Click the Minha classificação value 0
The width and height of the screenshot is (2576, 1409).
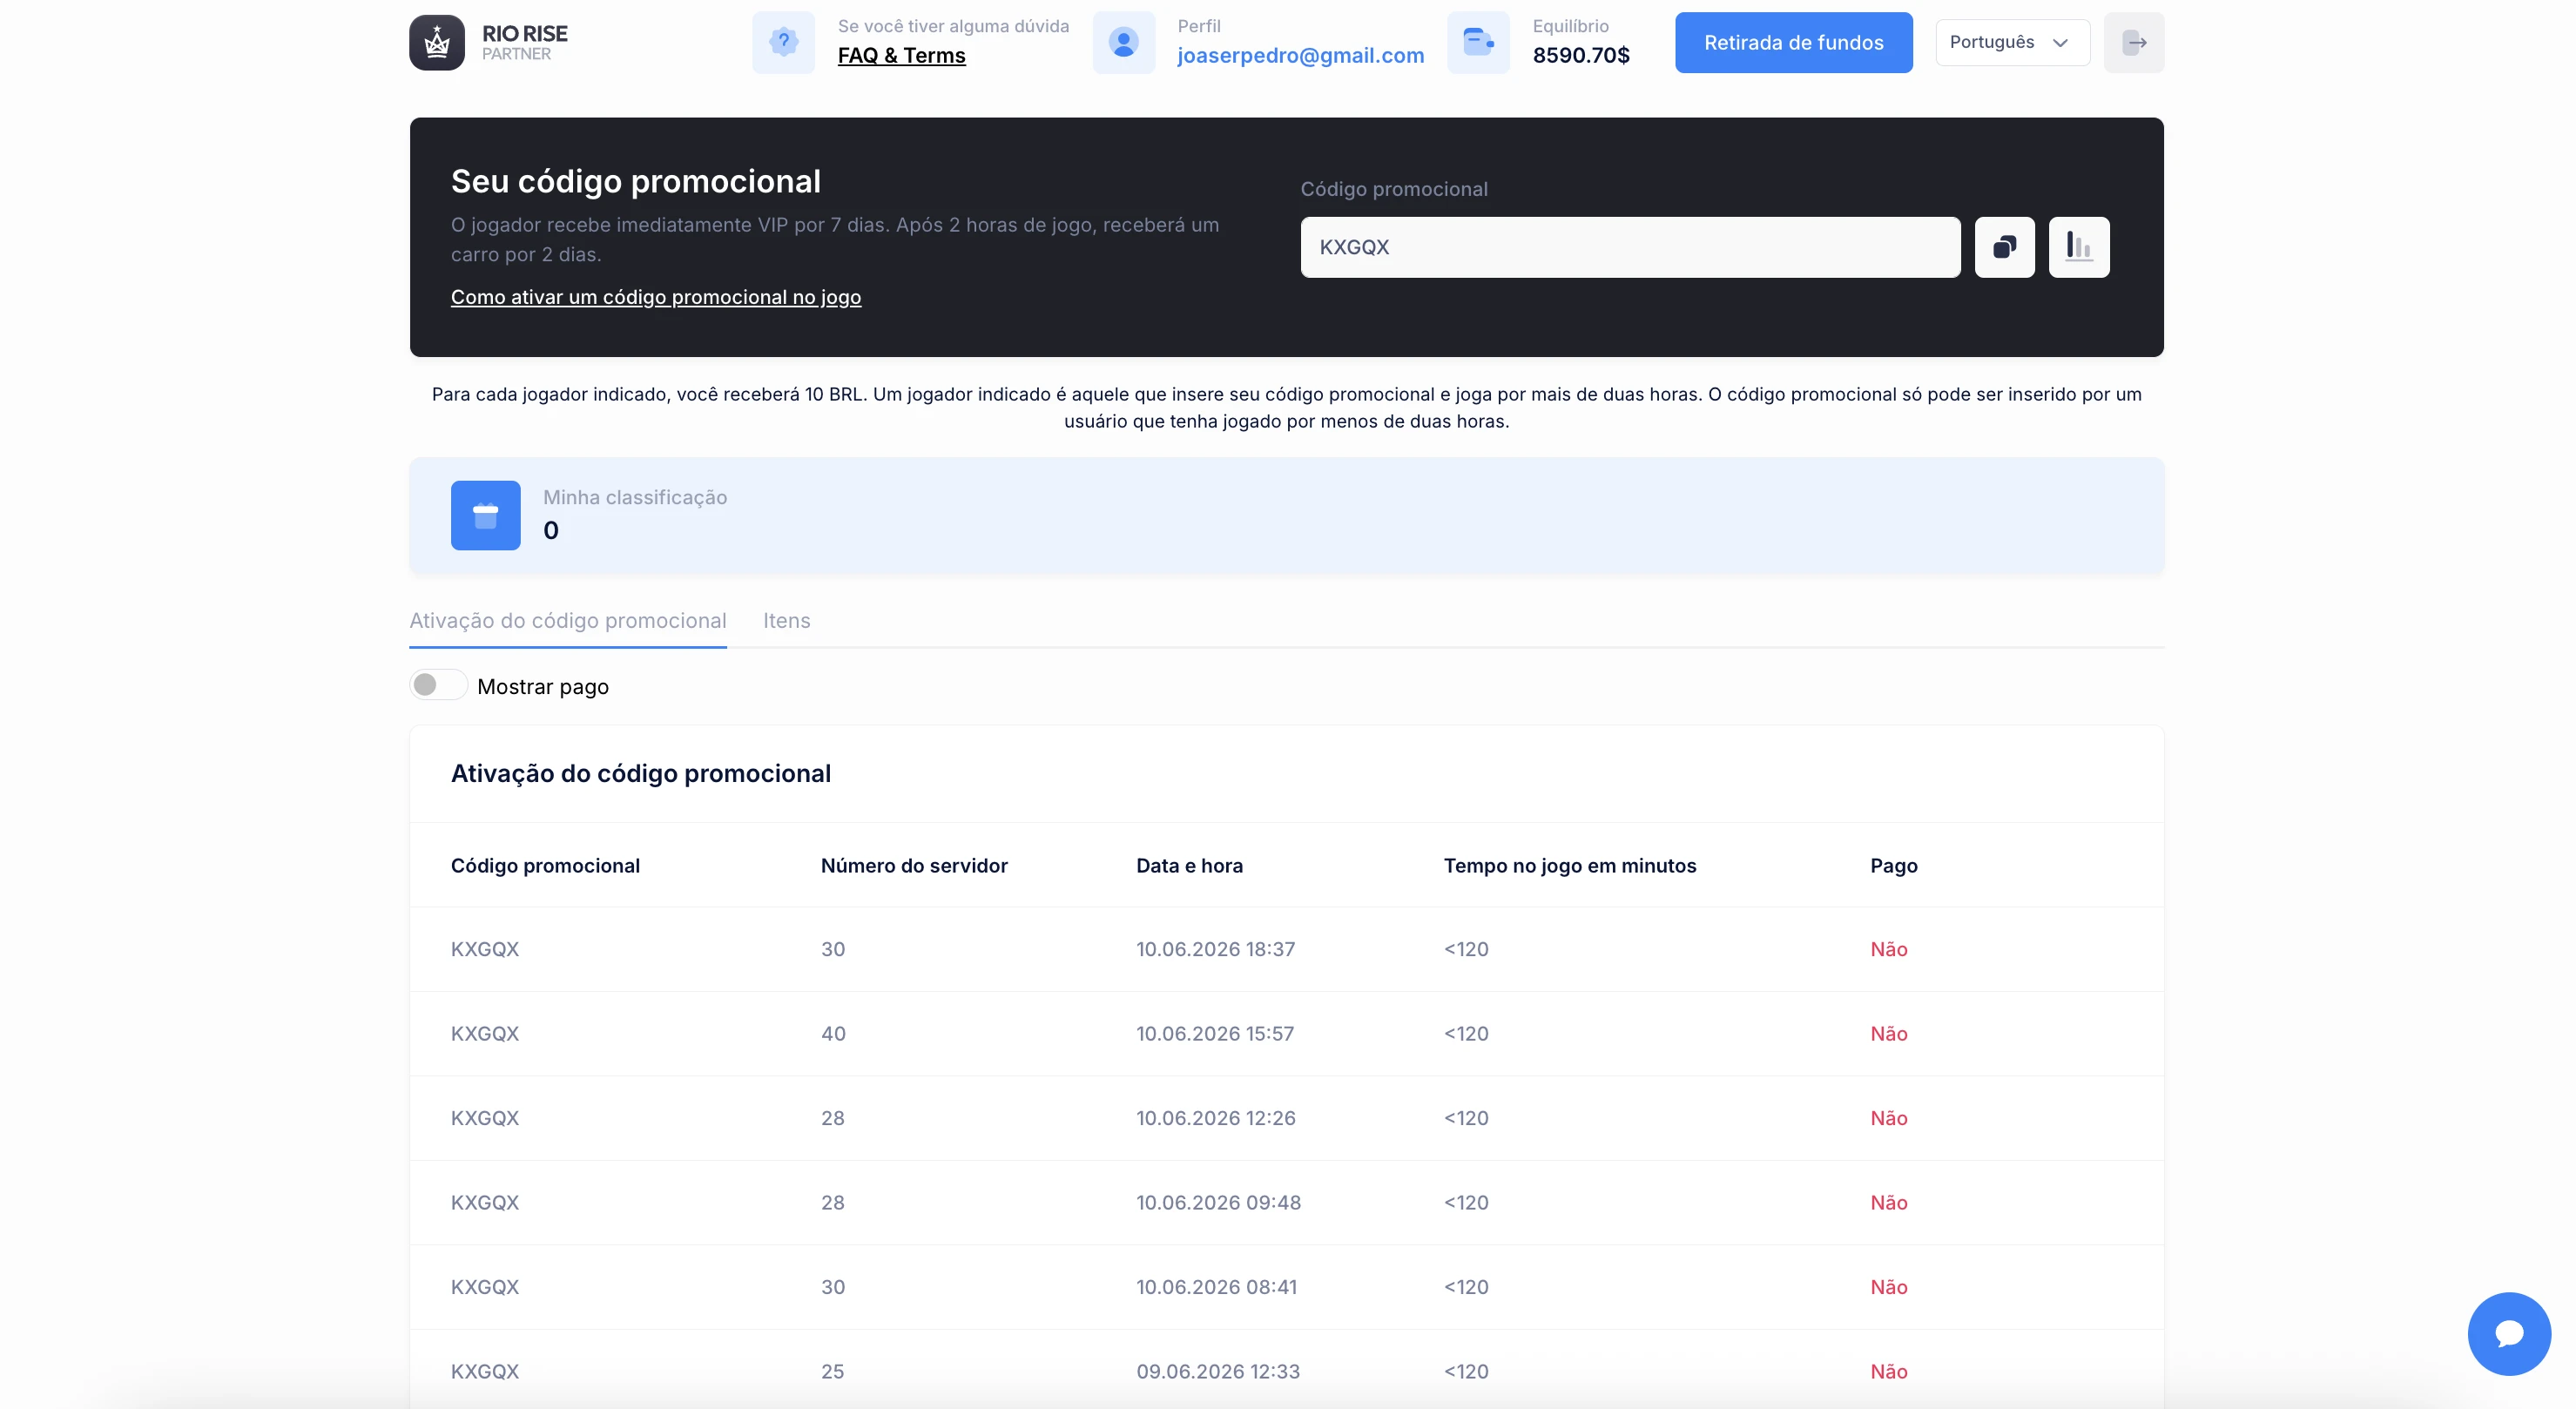coord(551,530)
